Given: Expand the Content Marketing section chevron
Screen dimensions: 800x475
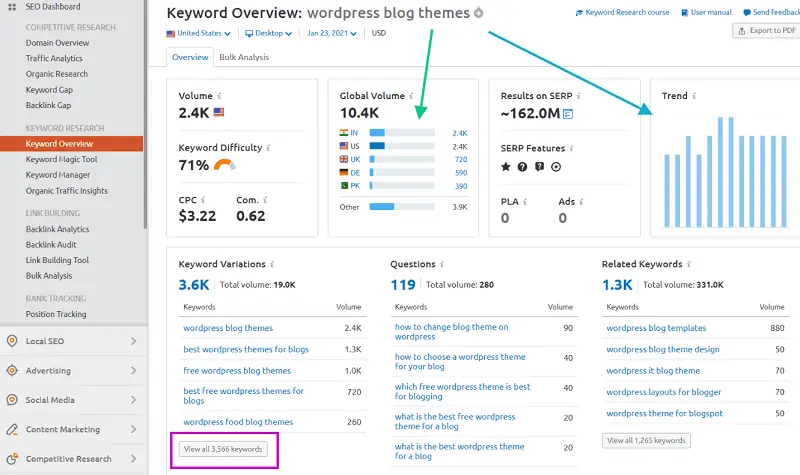Looking at the screenshot, I should point(133,429).
